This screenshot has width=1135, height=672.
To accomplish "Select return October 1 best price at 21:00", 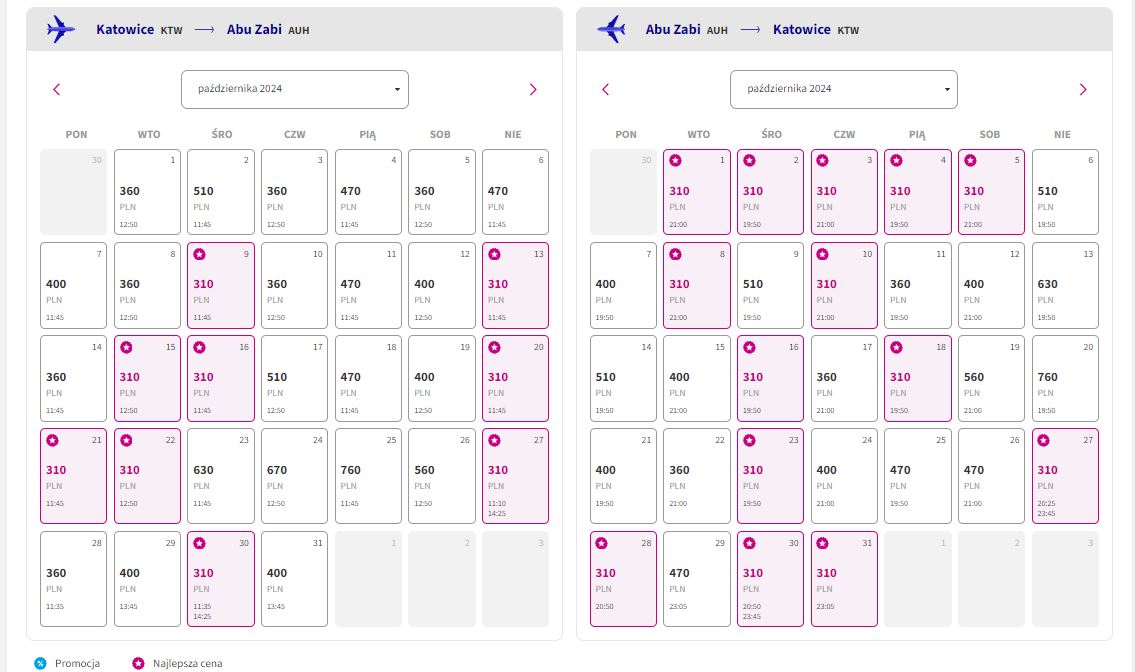I will pyautogui.click(x=697, y=192).
